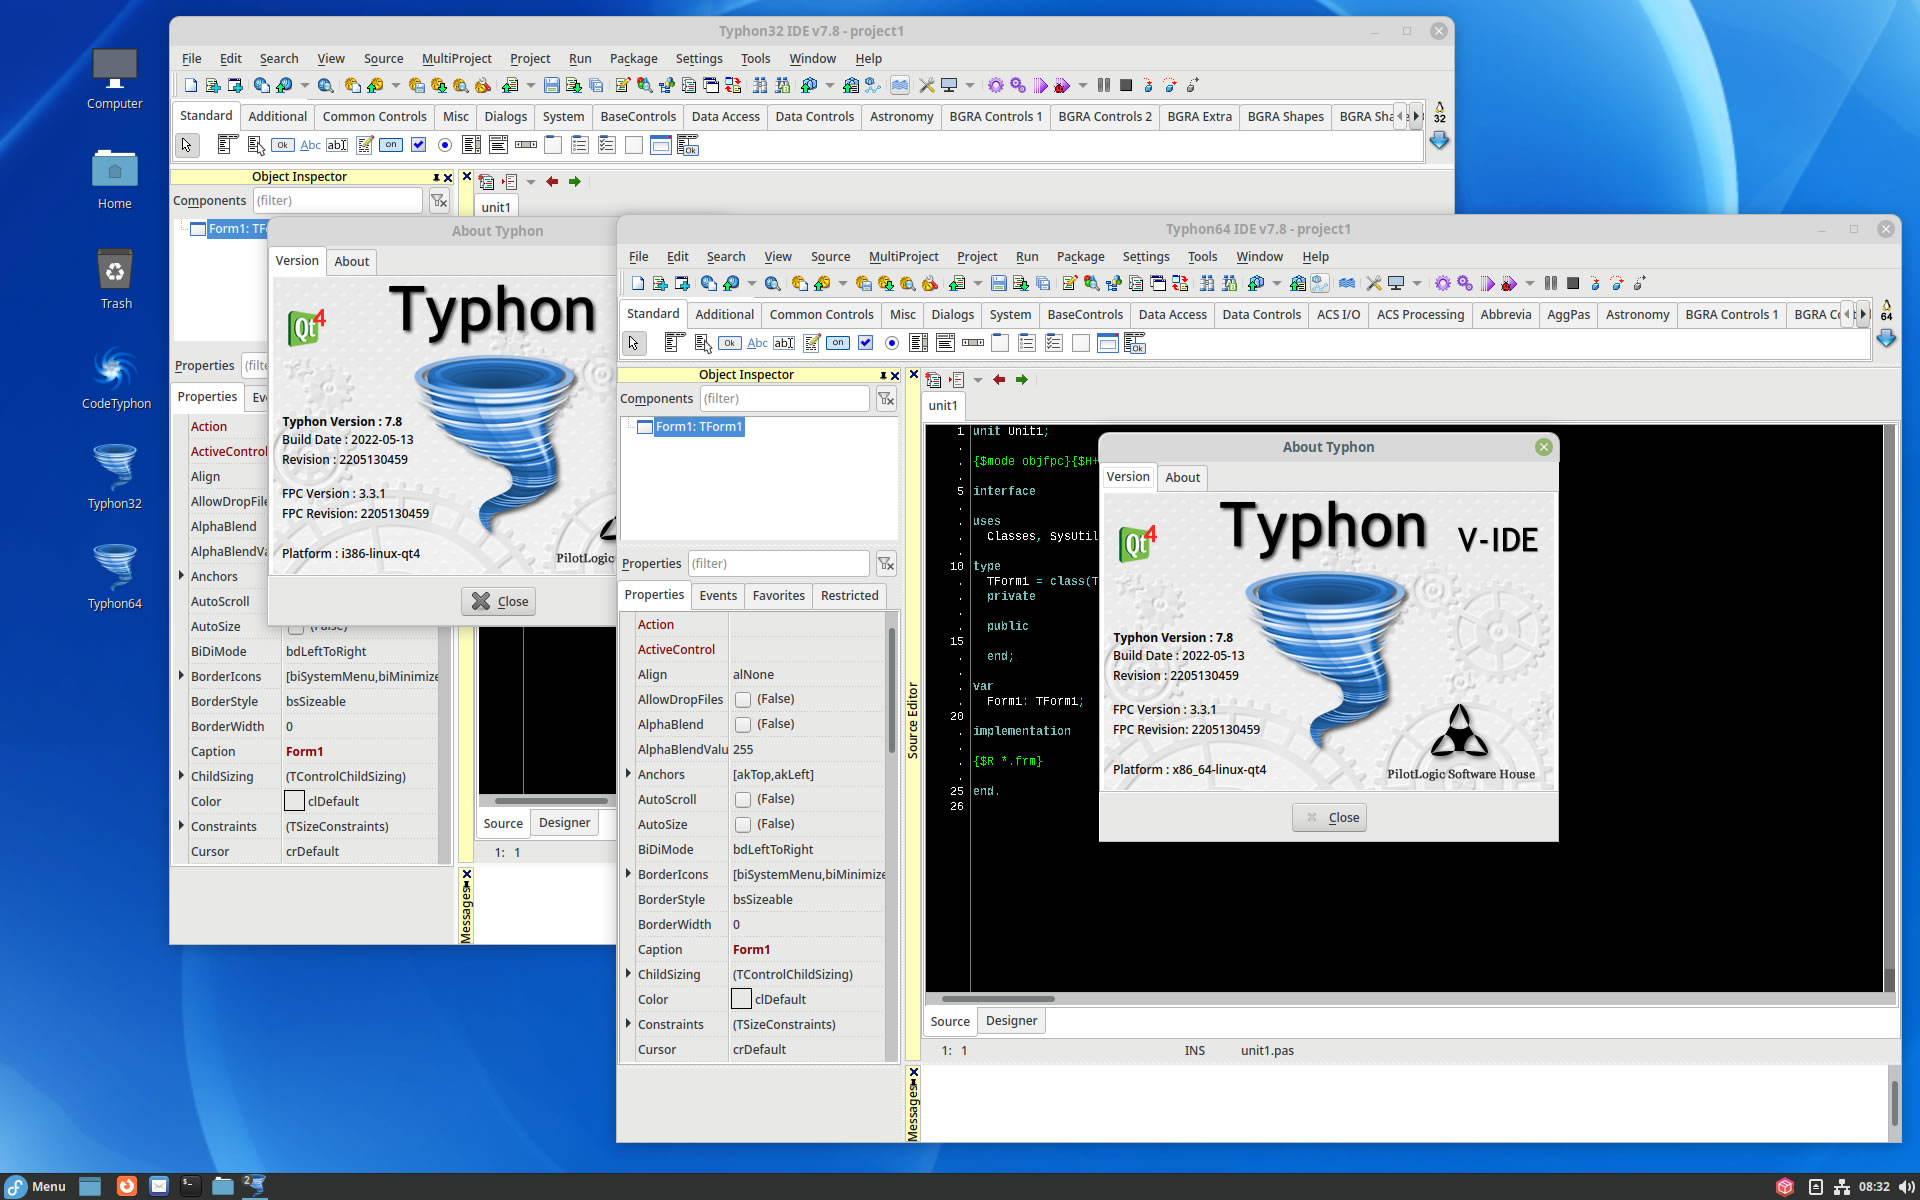
Task: Expand Constraints property in Typhon32 inspector
Action: click(181, 826)
